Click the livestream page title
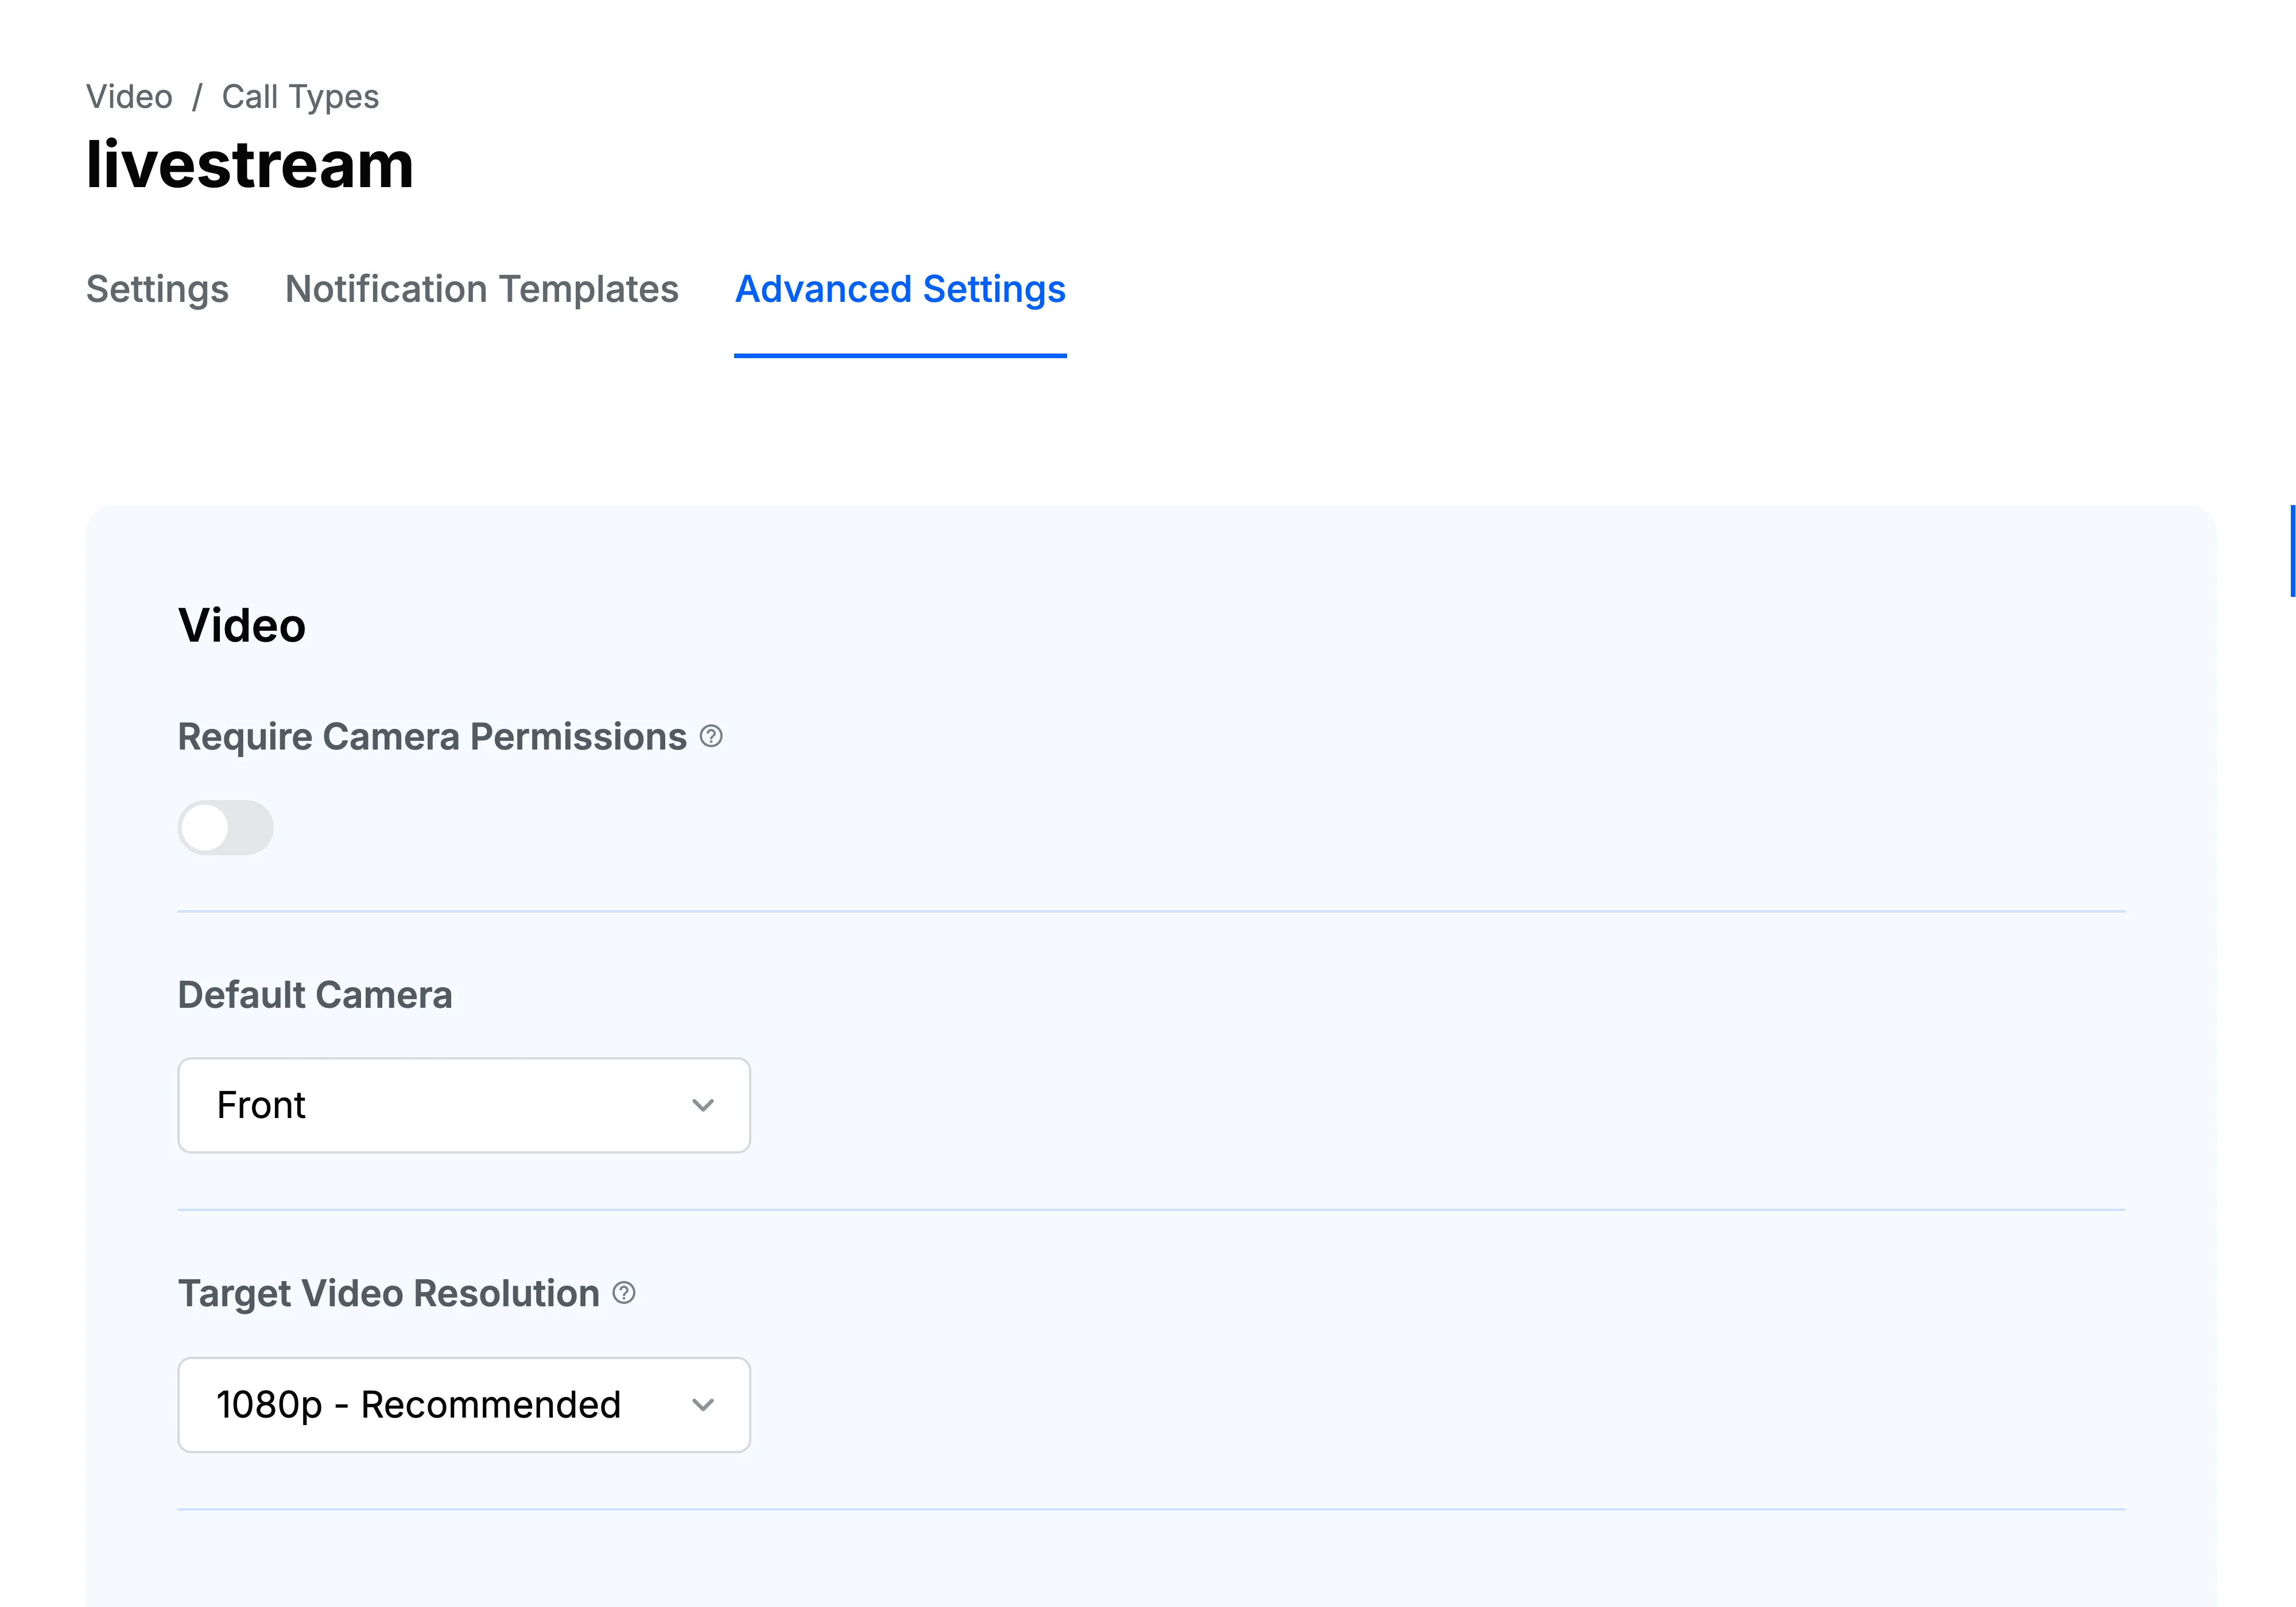 250,166
